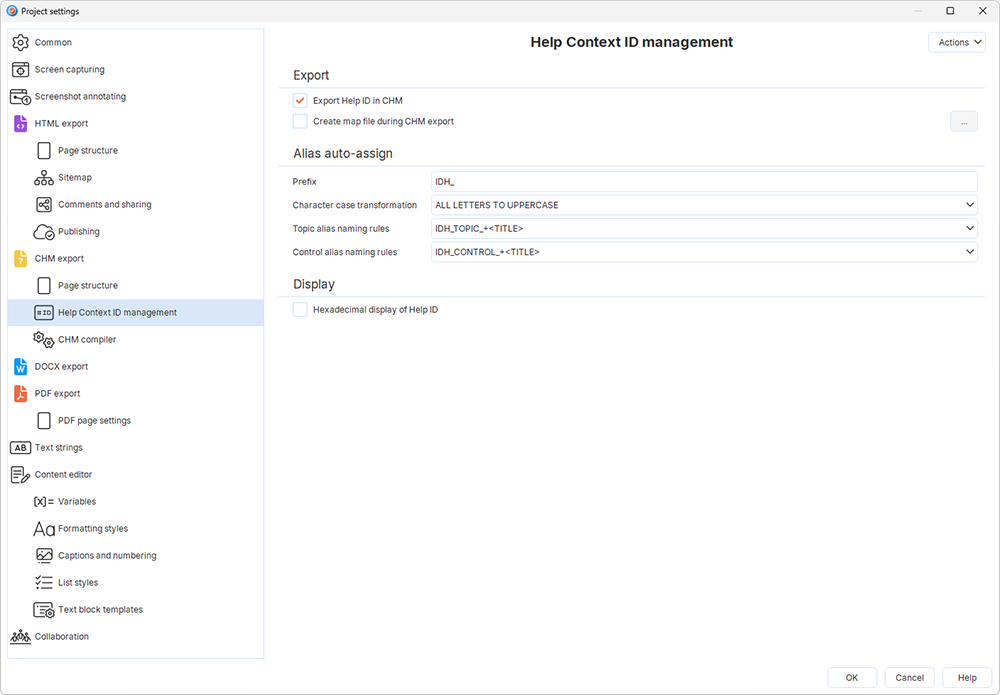The width and height of the screenshot is (1000, 695).
Task: Open Screenshot annotating label
Action: coord(80,96)
